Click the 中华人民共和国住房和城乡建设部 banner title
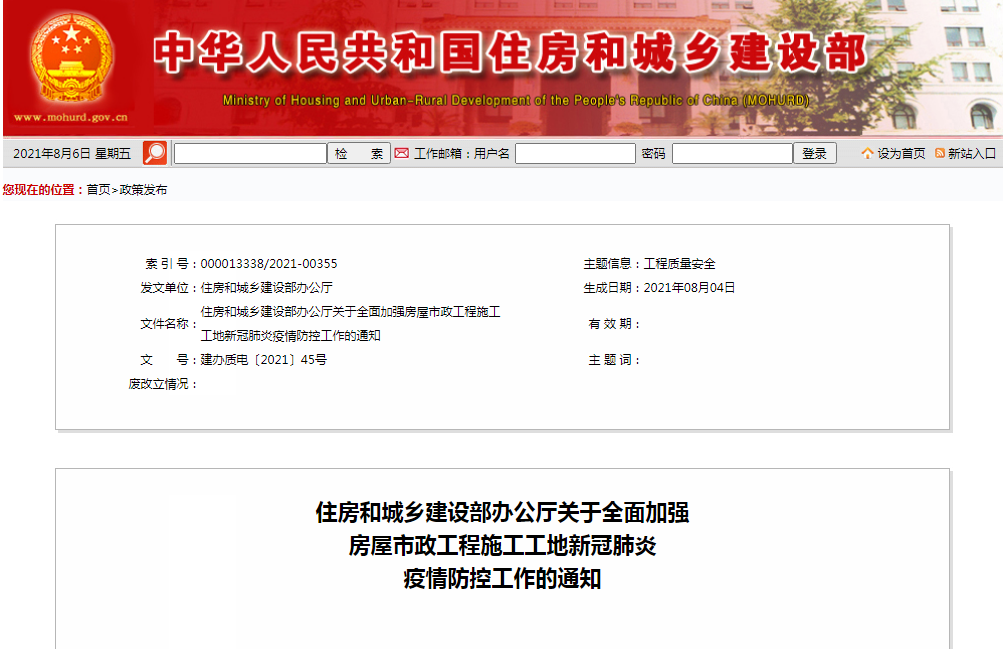1006x649 pixels. (510, 52)
